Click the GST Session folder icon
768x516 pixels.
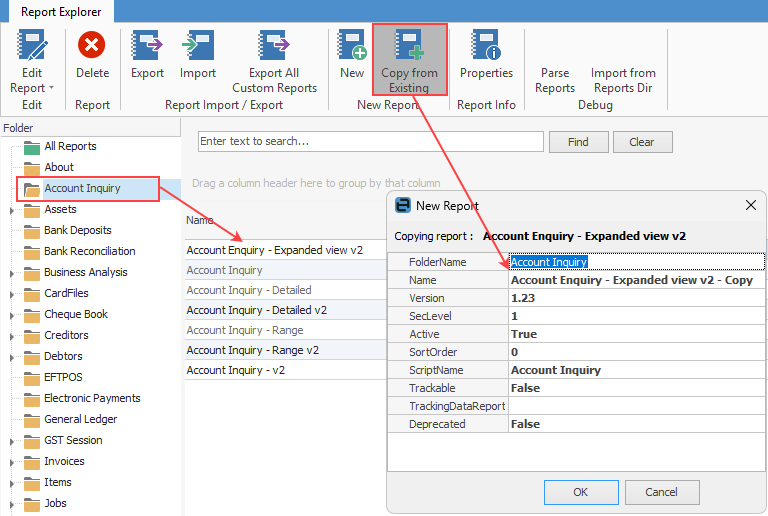point(32,441)
